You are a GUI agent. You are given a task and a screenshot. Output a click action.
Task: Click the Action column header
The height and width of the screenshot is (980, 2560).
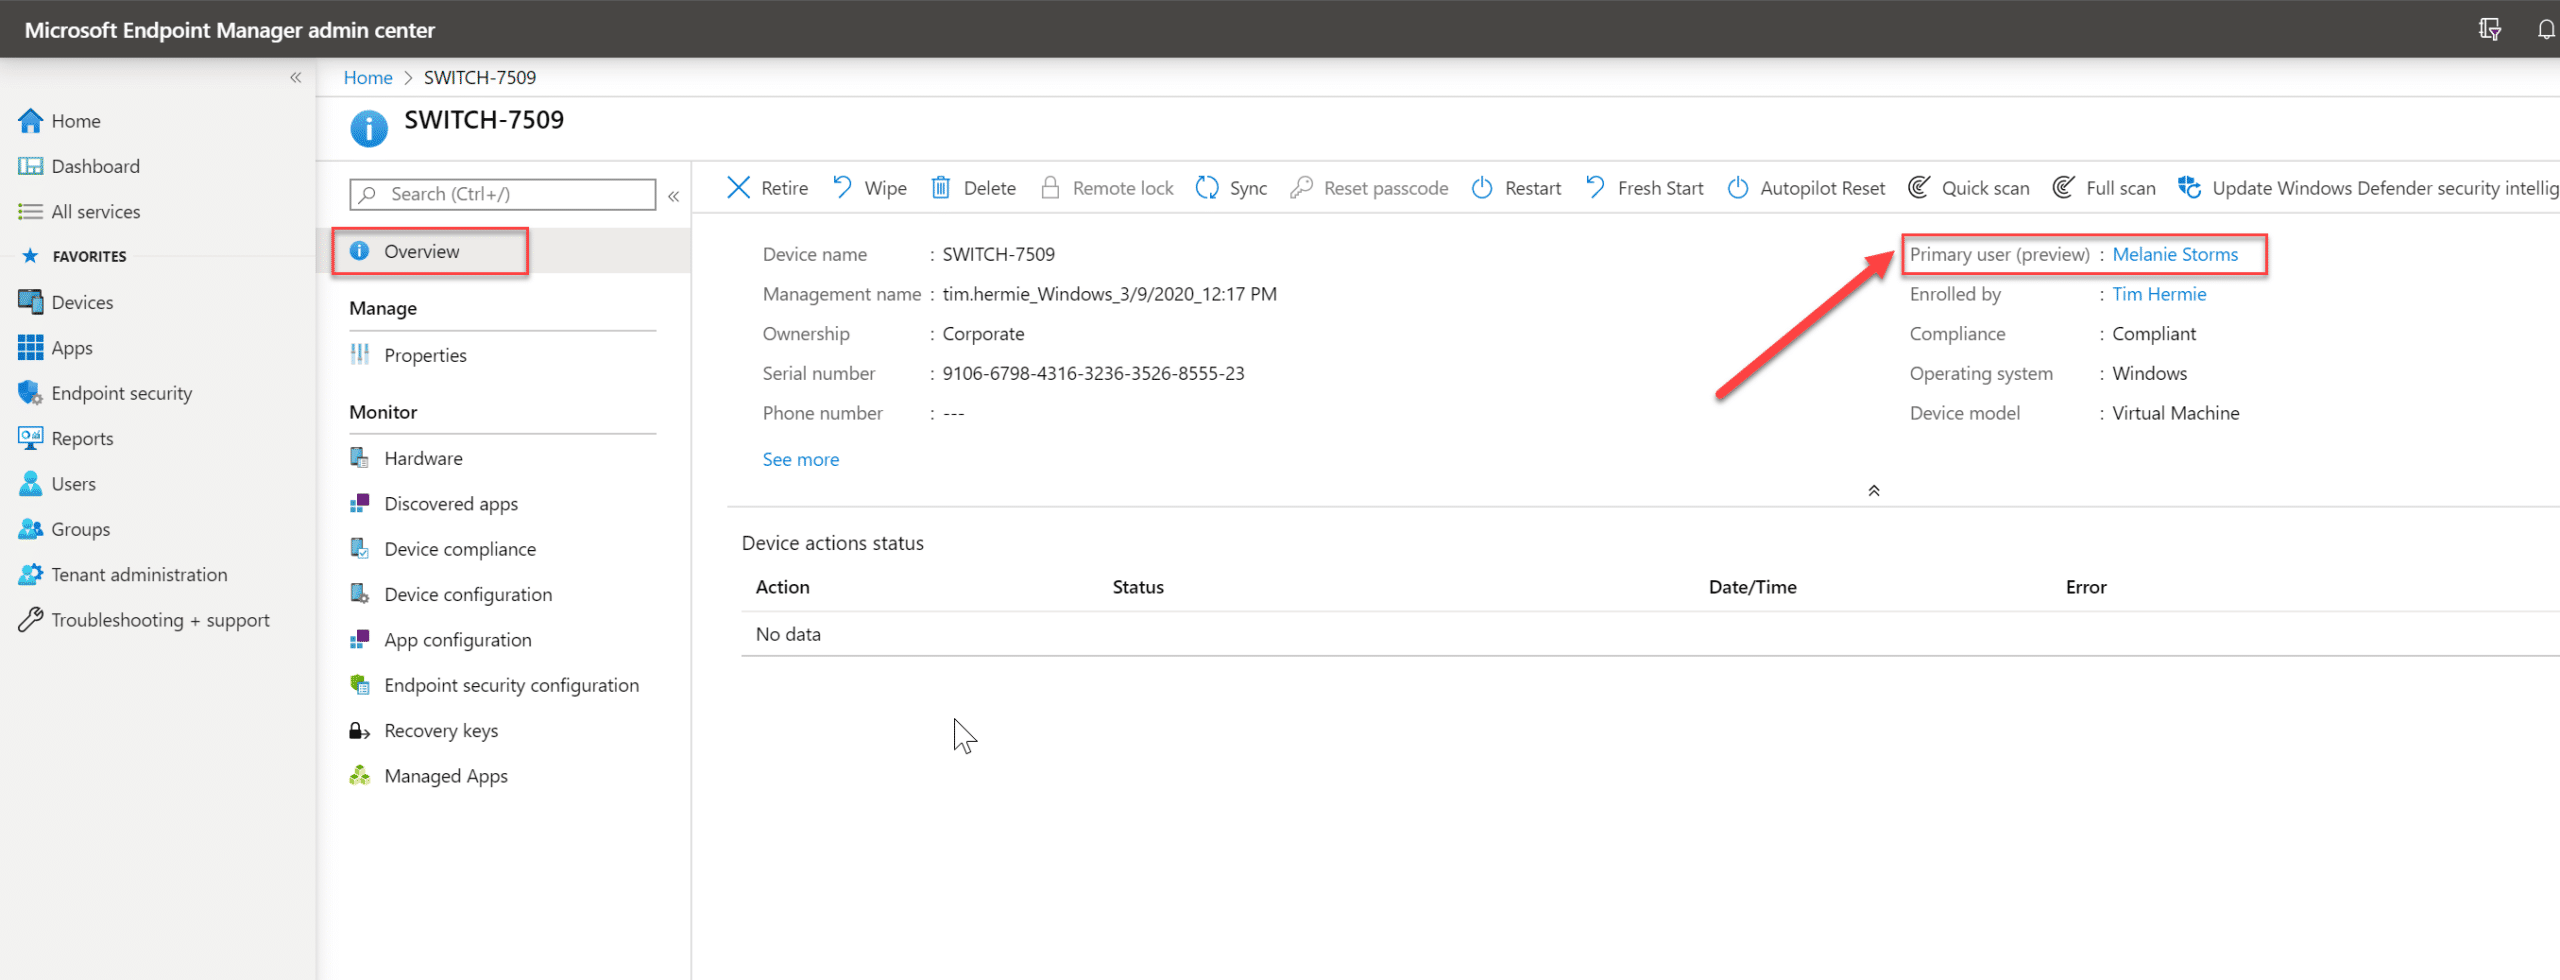(x=783, y=587)
